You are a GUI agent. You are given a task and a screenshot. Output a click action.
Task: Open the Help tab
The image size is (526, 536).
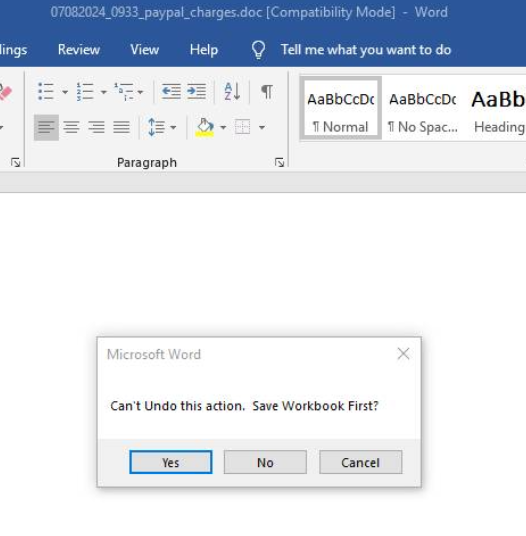204,50
